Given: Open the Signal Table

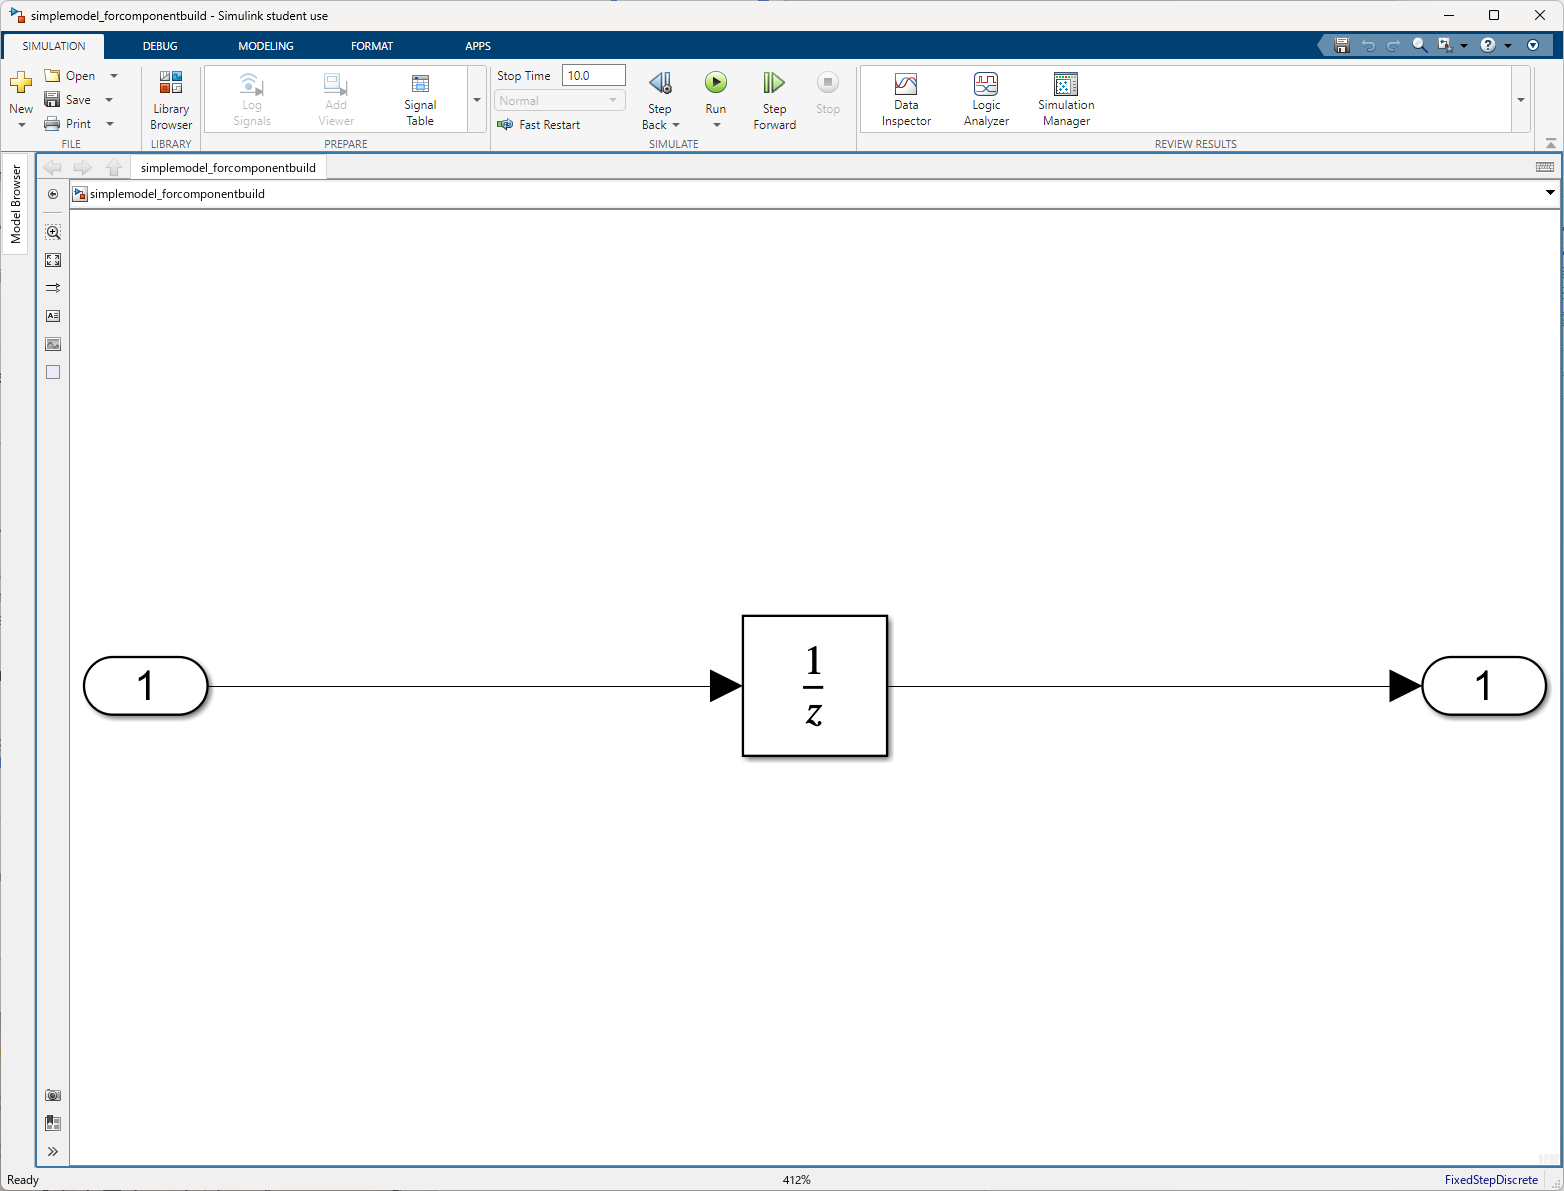Looking at the screenshot, I should (x=420, y=100).
